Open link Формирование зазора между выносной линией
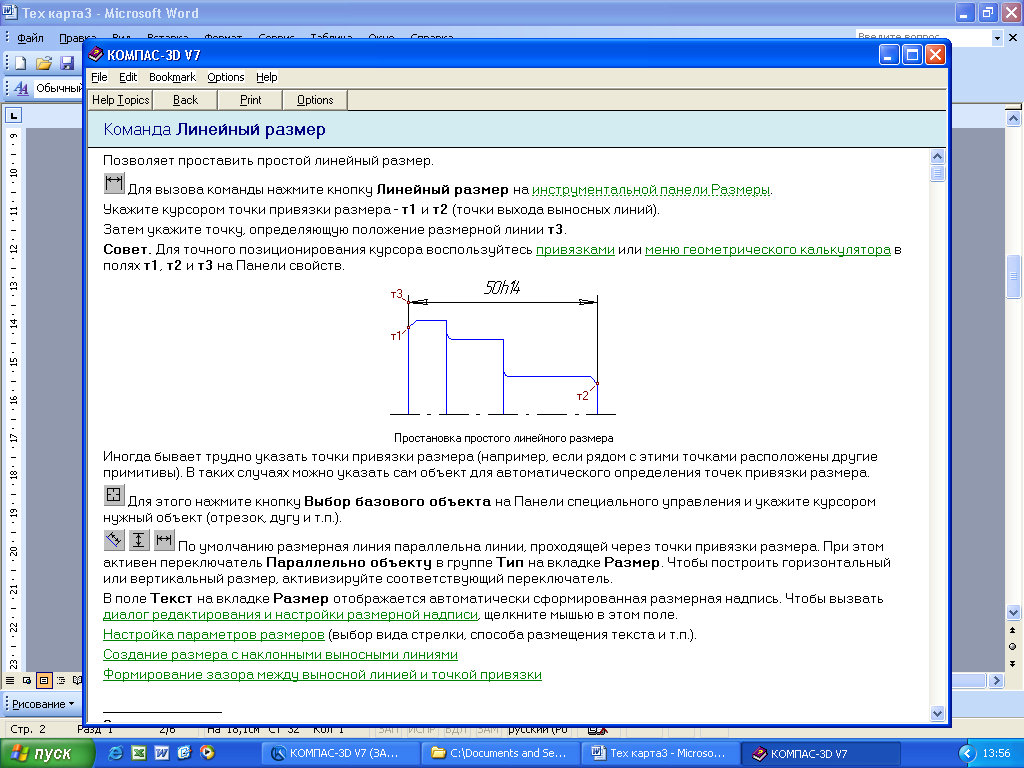Screen dimensions: 1024x768 [323, 675]
